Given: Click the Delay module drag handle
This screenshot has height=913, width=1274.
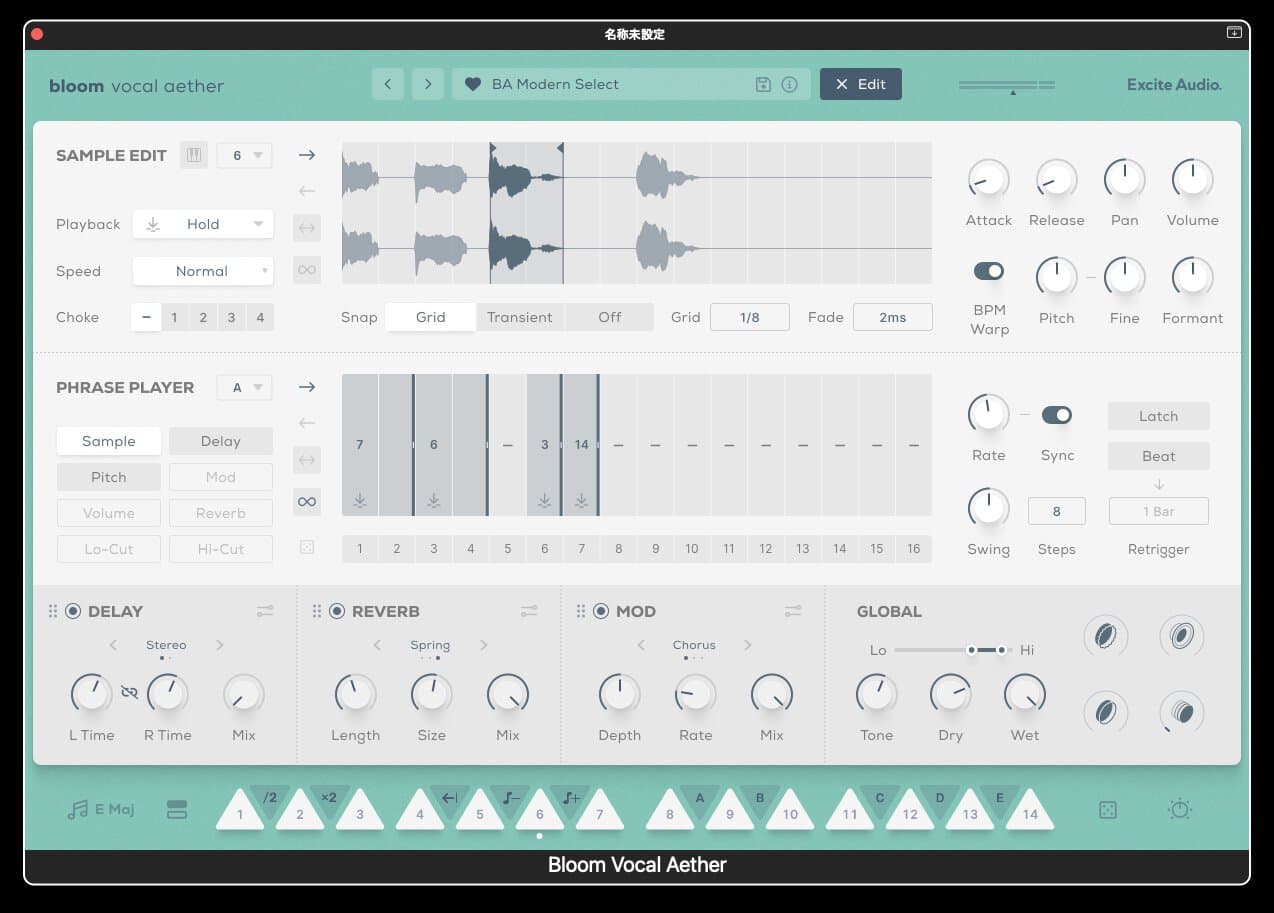Looking at the screenshot, I should pos(53,611).
